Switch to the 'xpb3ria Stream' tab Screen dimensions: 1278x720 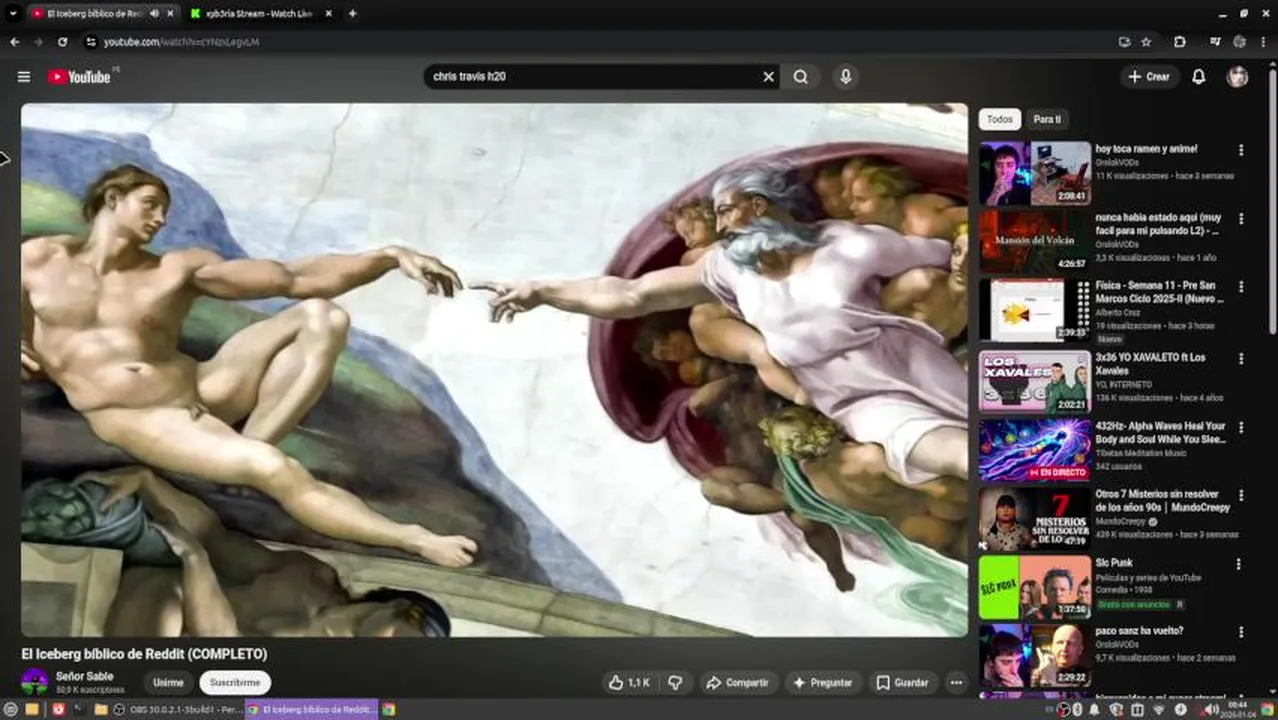pyautogui.click(x=259, y=13)
